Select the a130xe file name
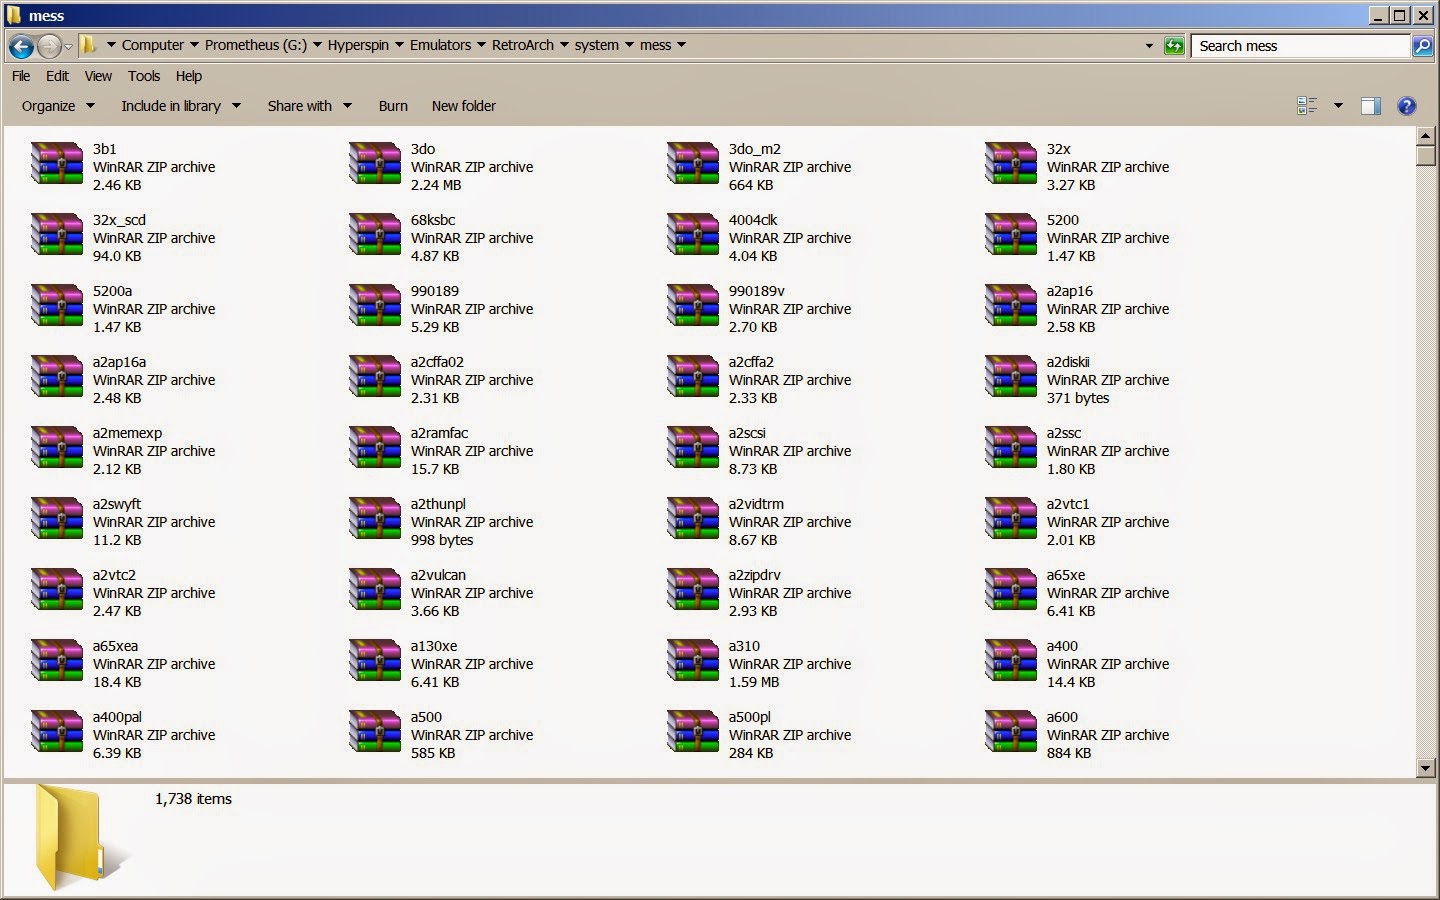1440x900 pixels. click(x=434, y=646)
